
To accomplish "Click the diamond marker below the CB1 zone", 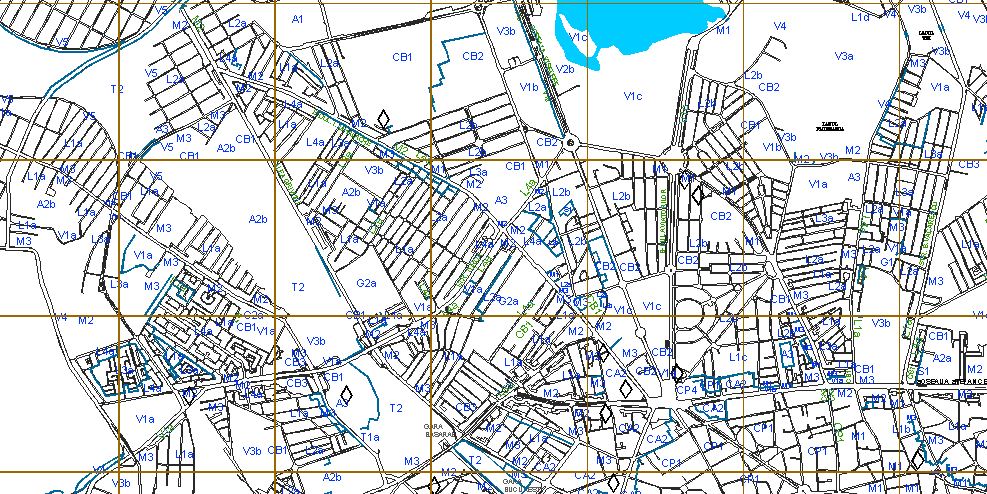I will (384, 120).
